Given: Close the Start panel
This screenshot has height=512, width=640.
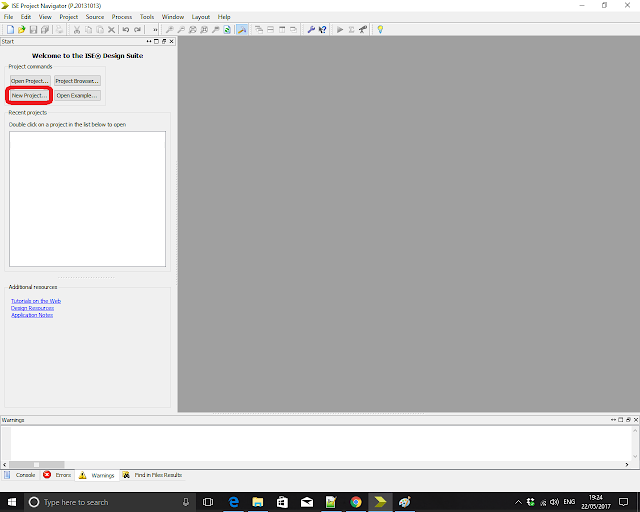Looking at the screenshot, I should [172, 41].
